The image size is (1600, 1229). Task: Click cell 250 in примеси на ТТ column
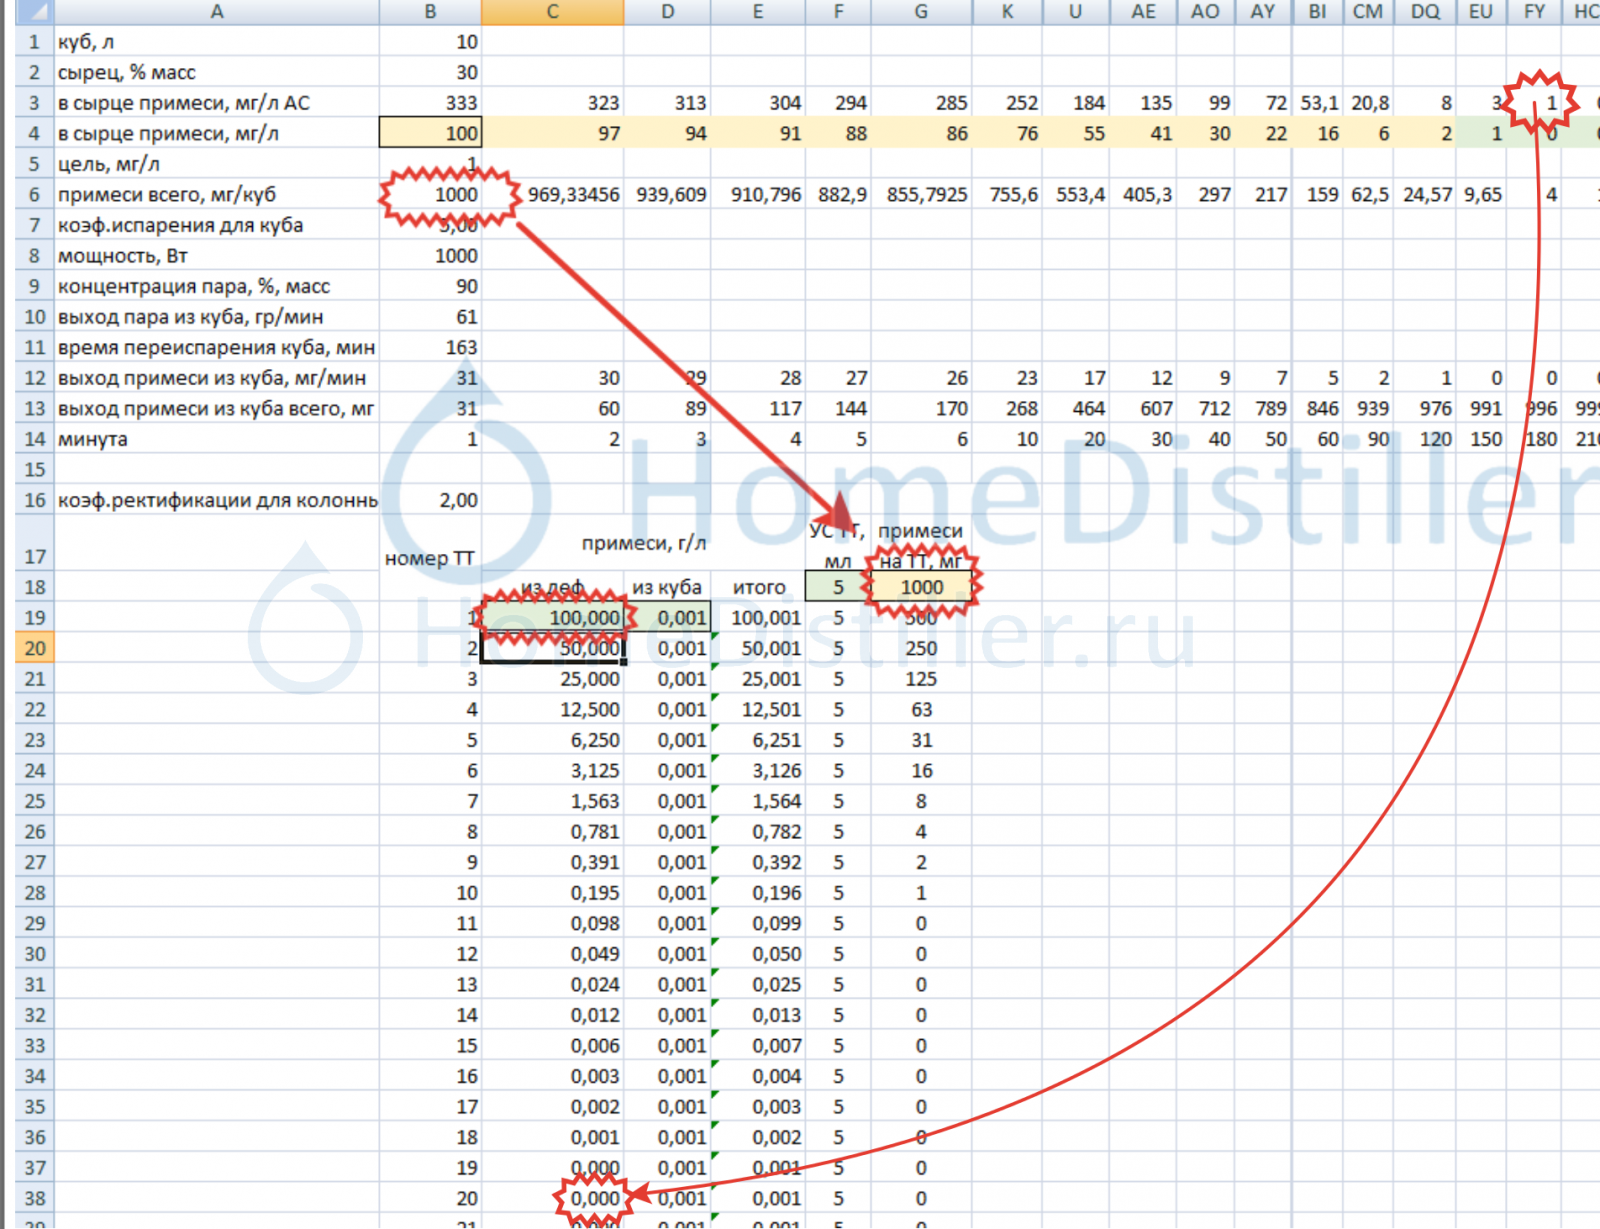921,648
